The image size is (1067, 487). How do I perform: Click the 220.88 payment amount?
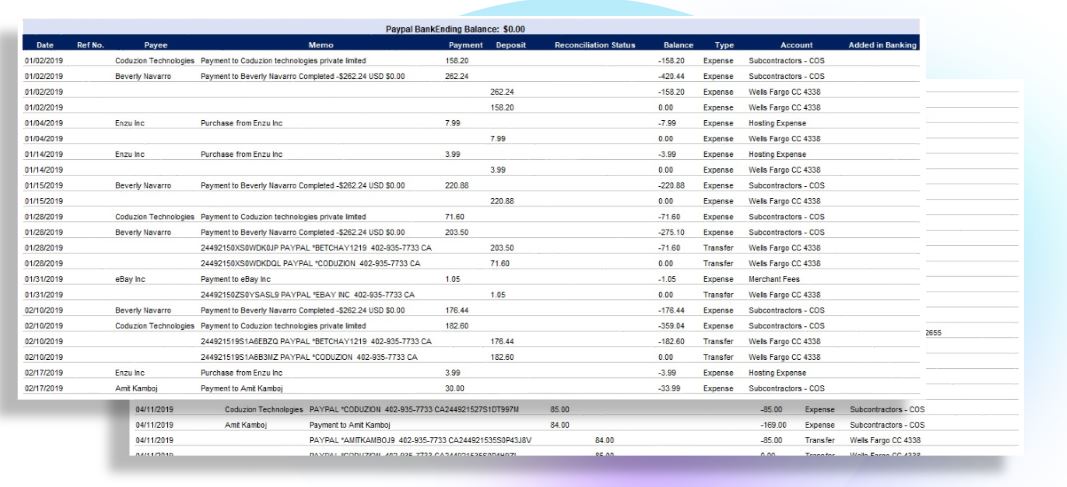(x=457, y=185)
